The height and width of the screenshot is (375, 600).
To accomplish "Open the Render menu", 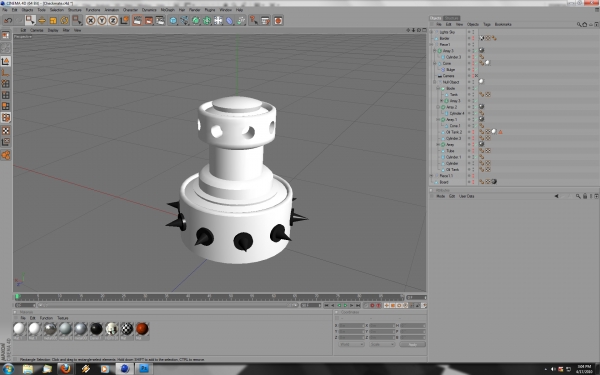I will [x=194, y=10].
